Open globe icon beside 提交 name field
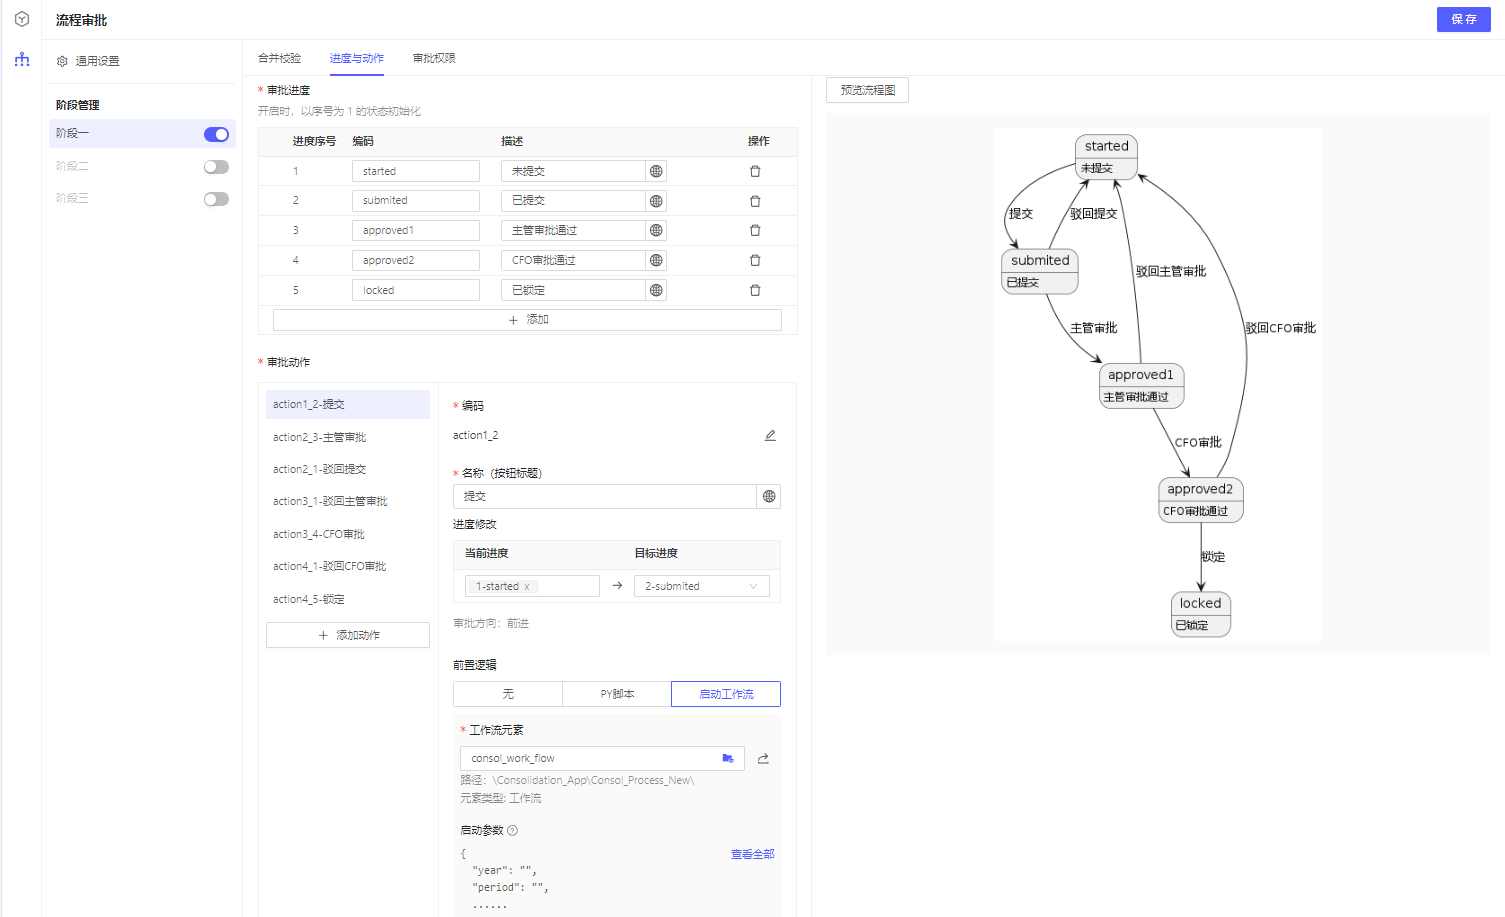This screenshot has width=1505, height=917. click(768, 496)
